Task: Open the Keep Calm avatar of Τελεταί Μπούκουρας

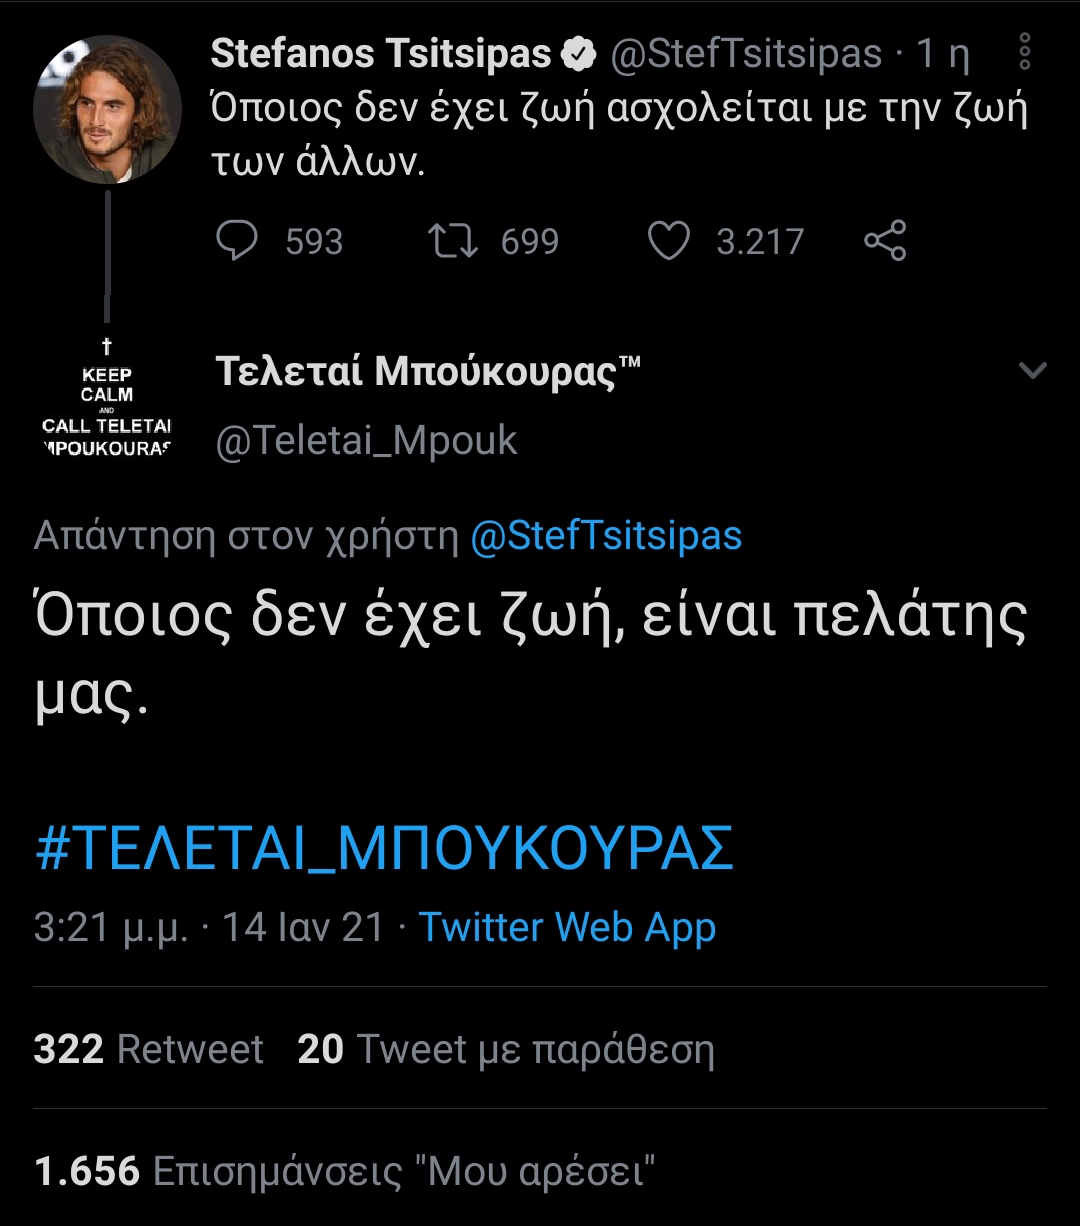Action: 107,398
